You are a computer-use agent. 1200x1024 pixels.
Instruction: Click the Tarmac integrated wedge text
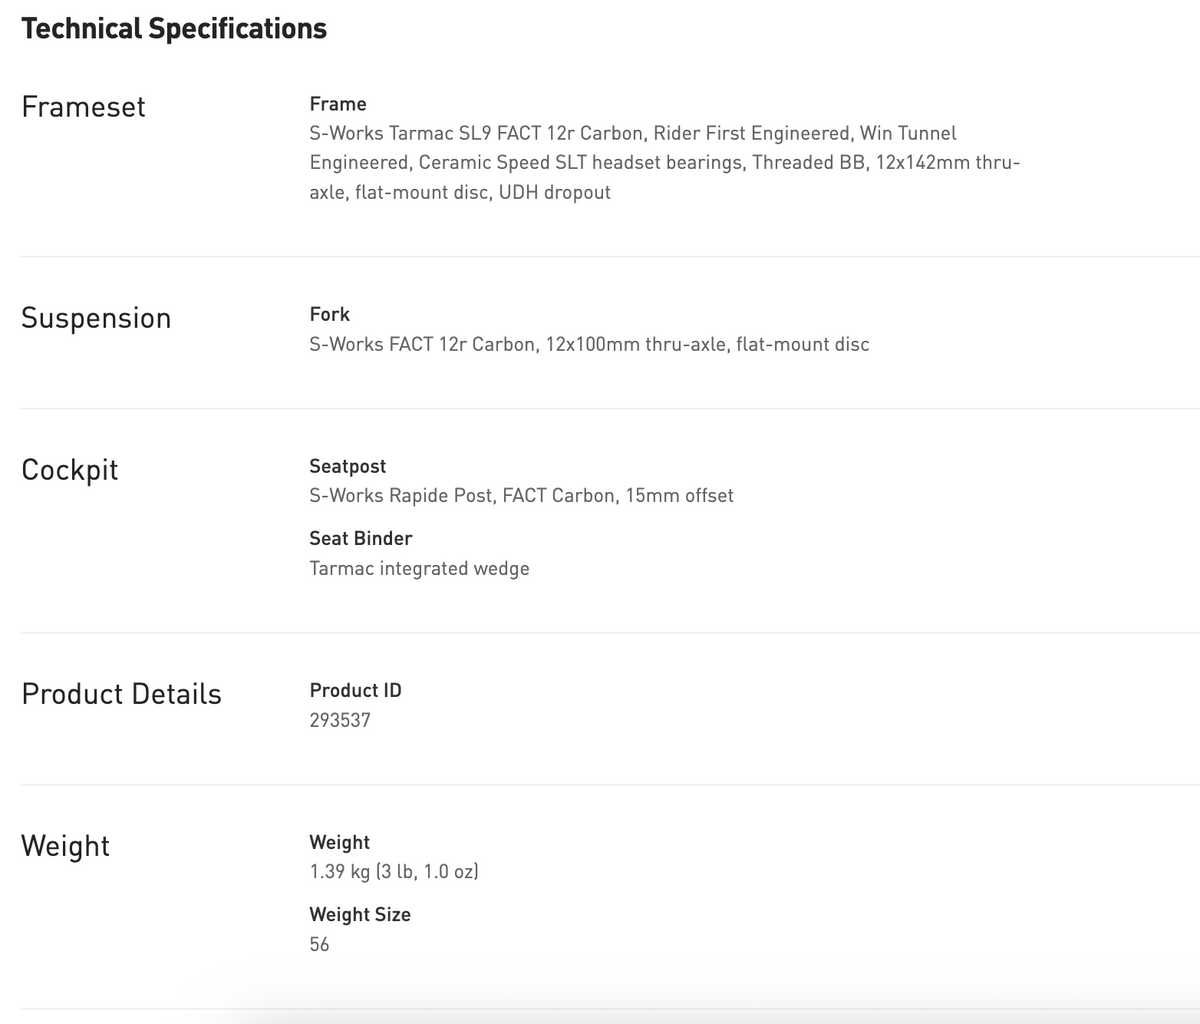(x=419, y=569)
